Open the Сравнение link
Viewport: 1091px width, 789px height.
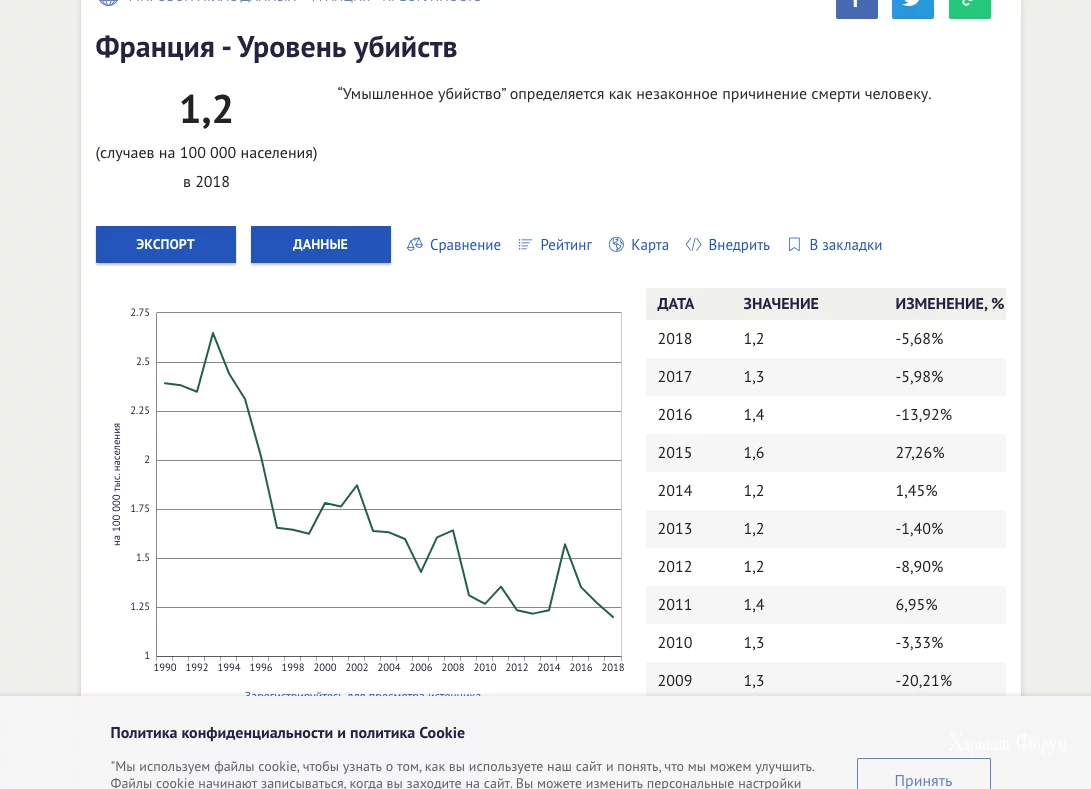pyautogui.click(x=465, y=245)
